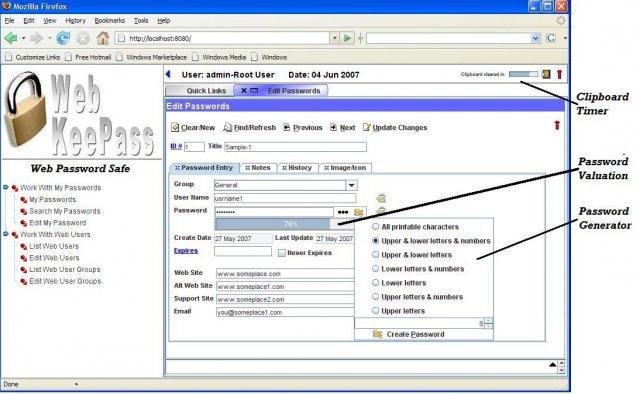Click the browser Forward arrow
This screenshot has width=640, height=394.
click(x=36, y=38)
